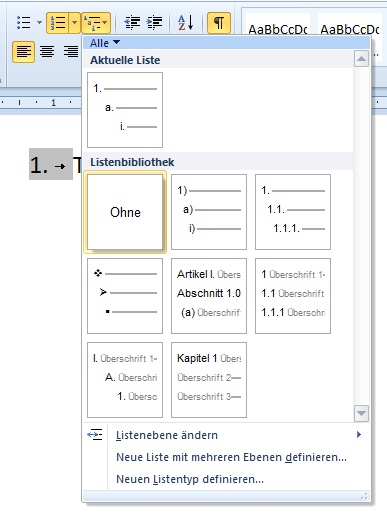Decrease indent with the outdent icon
The image size is (387, 513).
[x=132, y=23]
